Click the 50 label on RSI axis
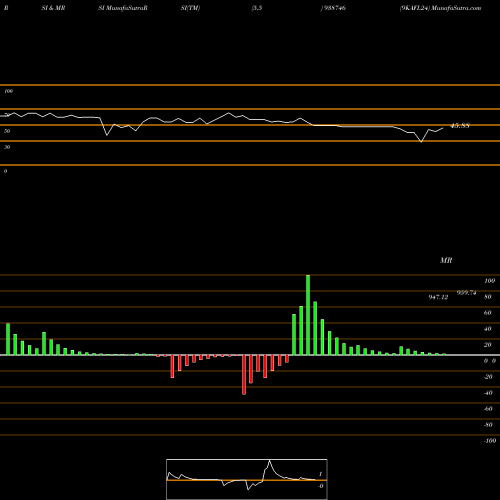Viewport: 500px width, 500px height. tap(7, 131)
